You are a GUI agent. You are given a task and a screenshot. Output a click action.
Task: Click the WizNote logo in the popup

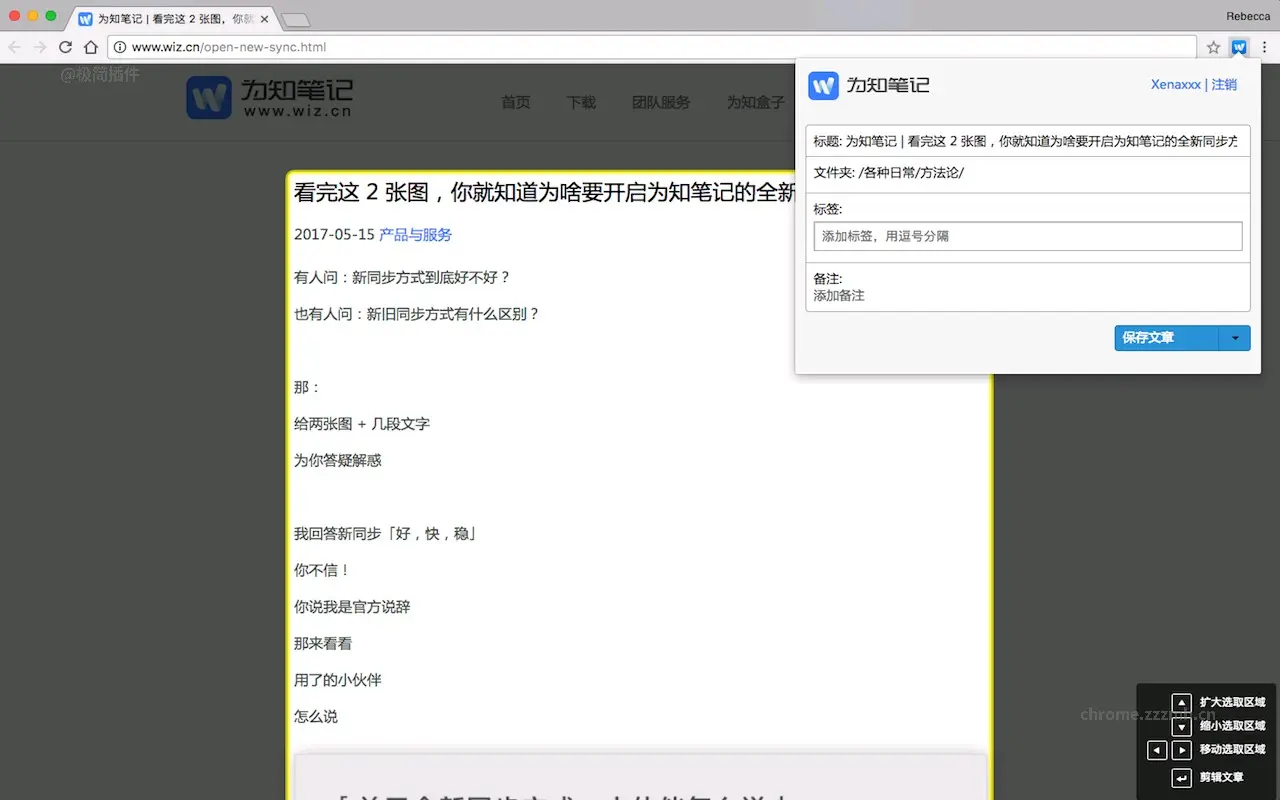point(822,86)
